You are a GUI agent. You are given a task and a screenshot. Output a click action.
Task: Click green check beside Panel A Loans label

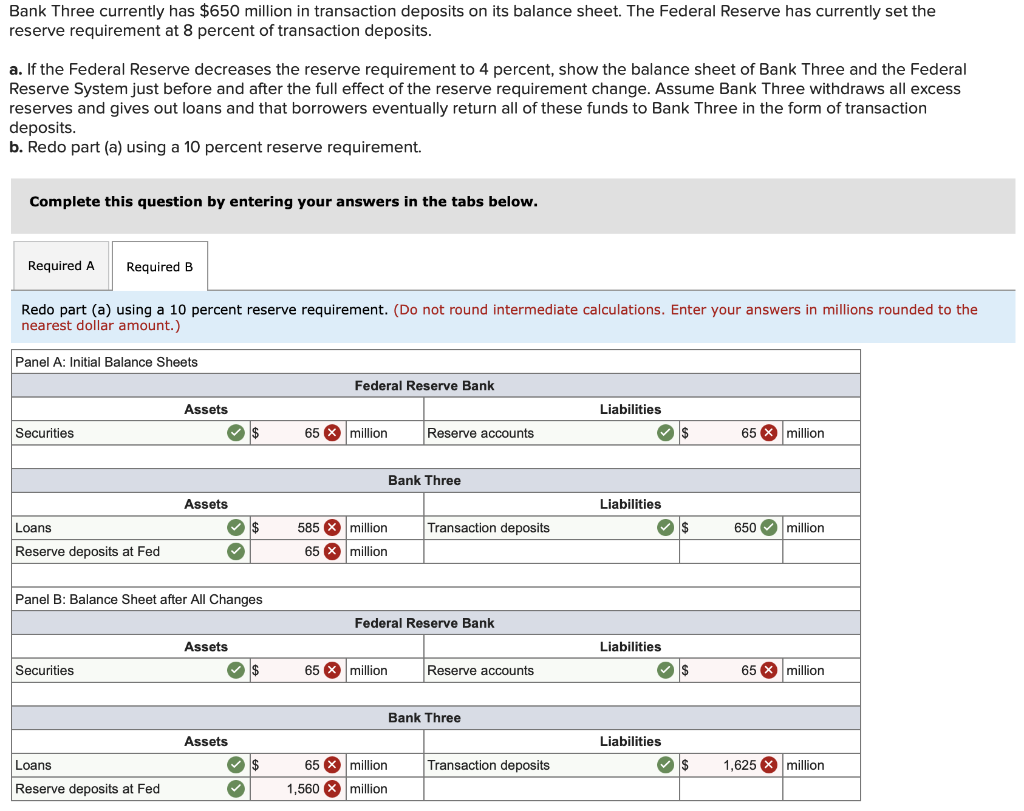(x=236, y=528)
